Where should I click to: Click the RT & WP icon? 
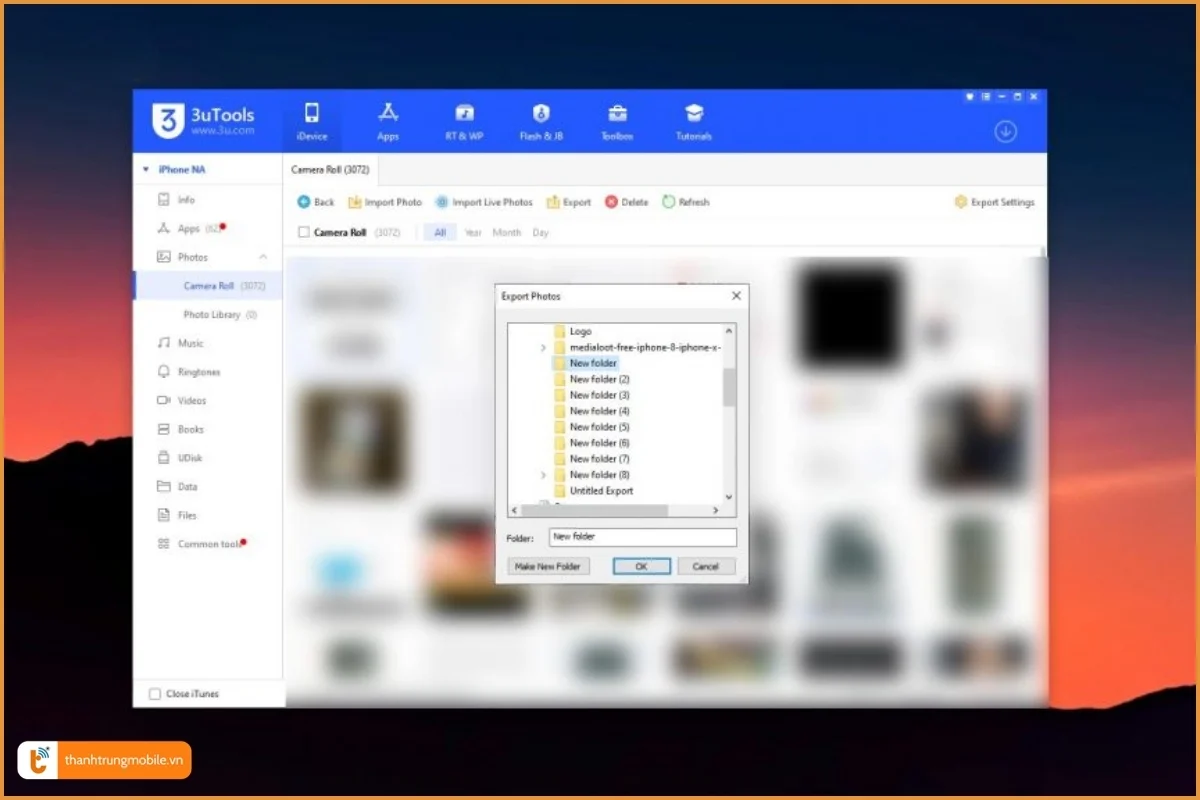463,113
